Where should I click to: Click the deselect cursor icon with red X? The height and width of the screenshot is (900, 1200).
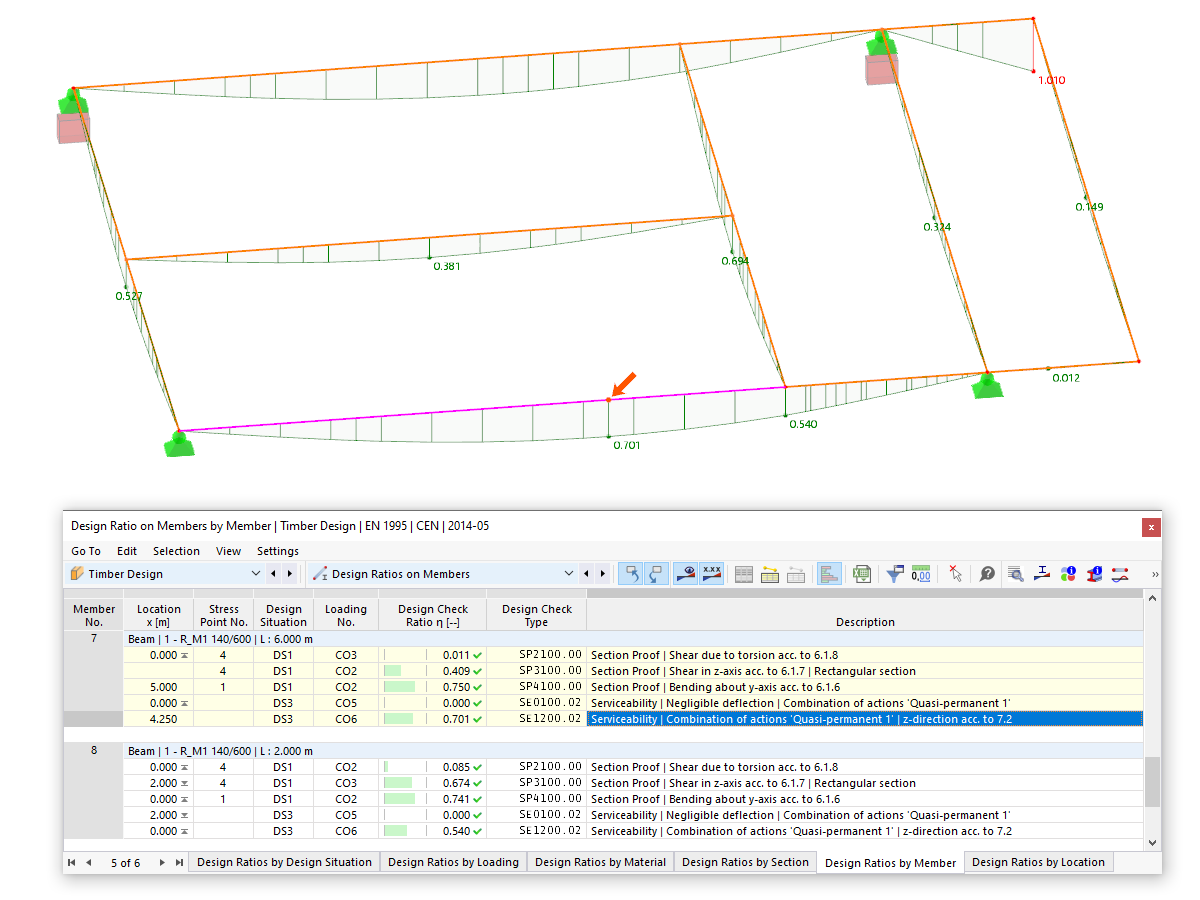pyautogui.click(x=956, y=573)
